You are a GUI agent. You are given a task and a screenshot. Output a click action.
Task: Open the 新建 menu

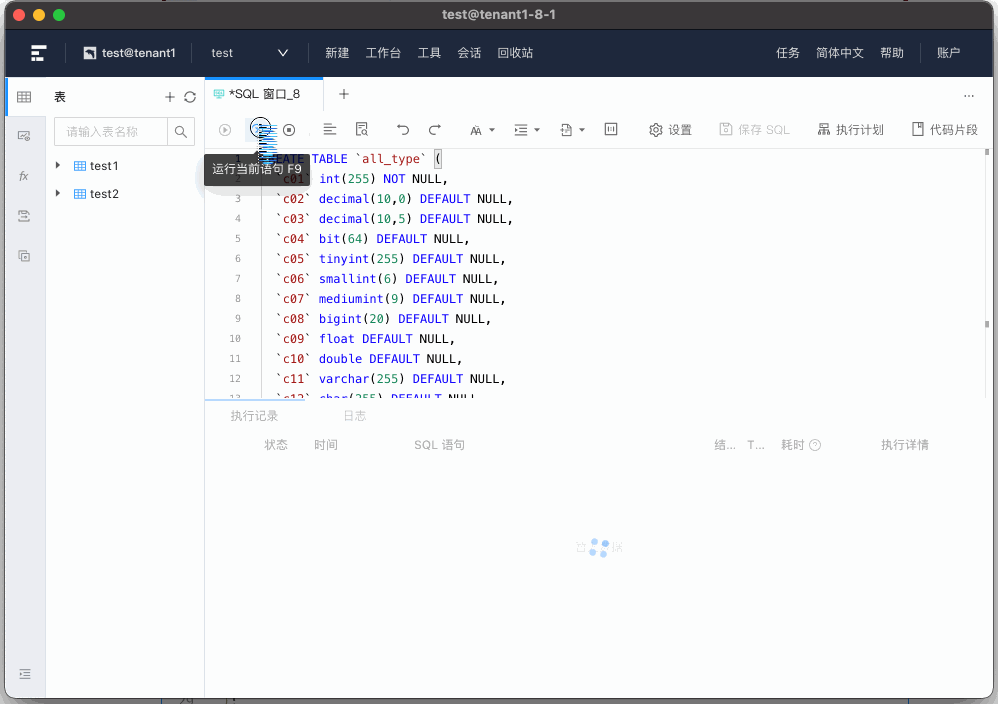click(337, 53)
